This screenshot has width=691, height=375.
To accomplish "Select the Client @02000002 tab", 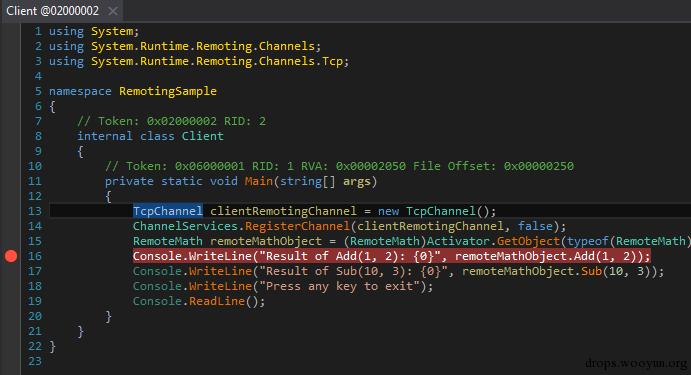I will (52, 11).
